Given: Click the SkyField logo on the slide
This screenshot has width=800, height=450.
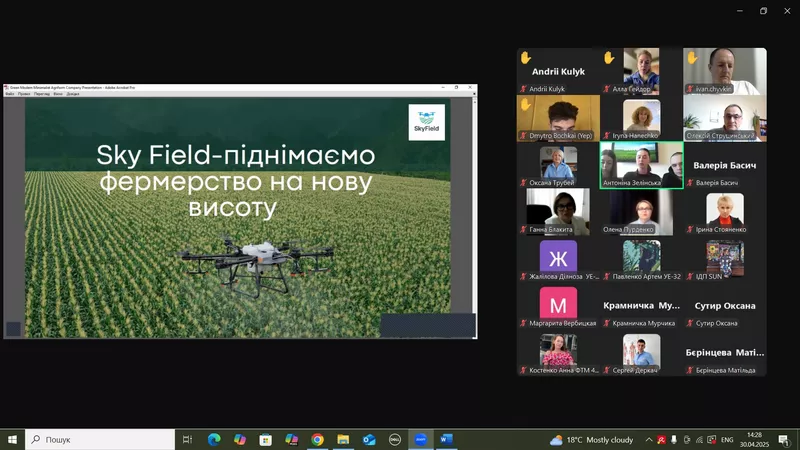Looking at the screenshot, I should [x=427, y=122].
